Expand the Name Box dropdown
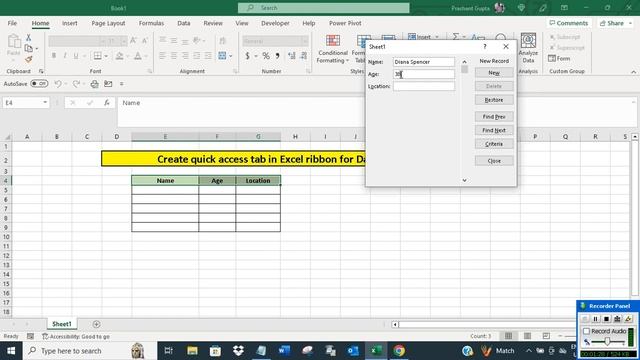The height and width of the screenshot is (360, 640). pos(45,102)
